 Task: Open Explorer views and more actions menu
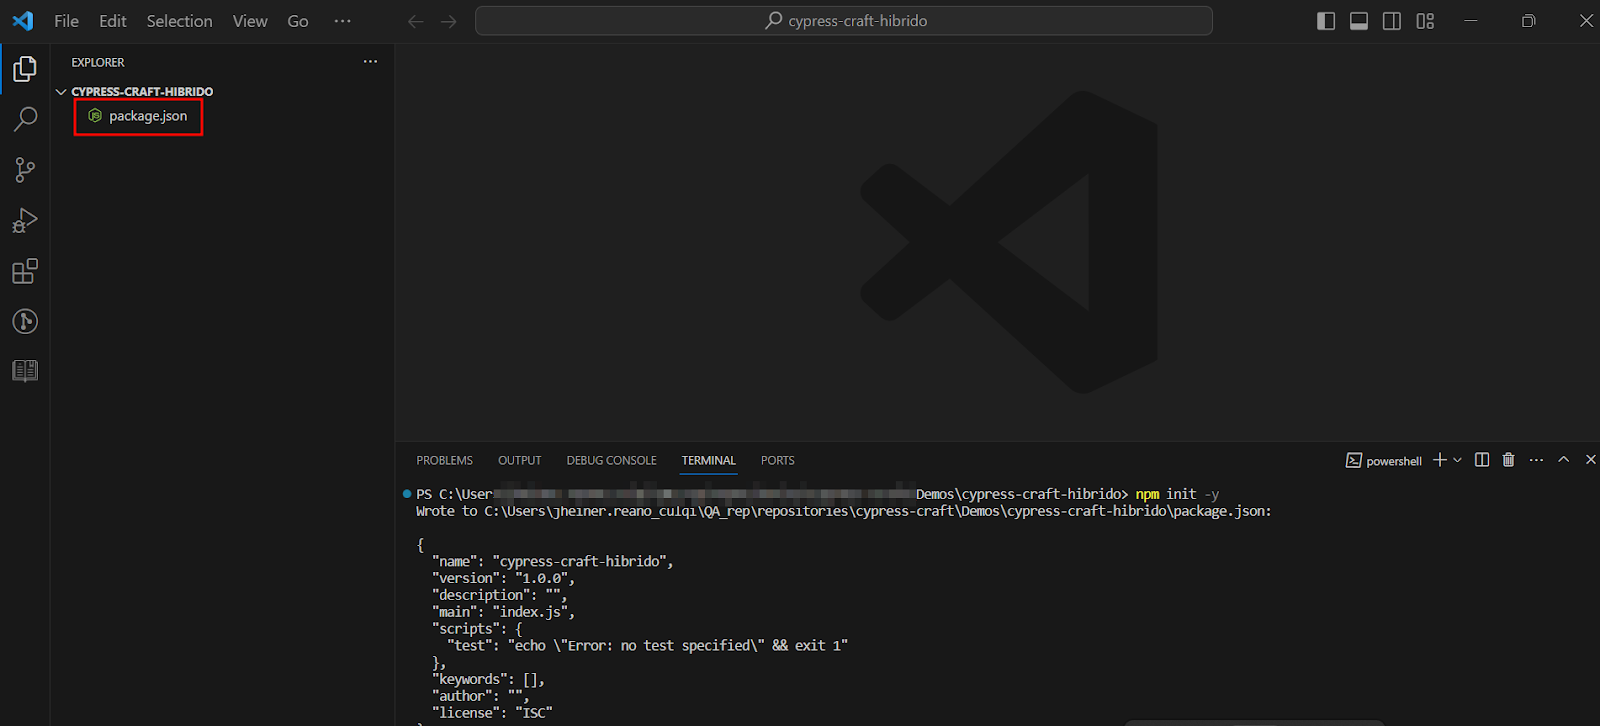click(371, 62)
